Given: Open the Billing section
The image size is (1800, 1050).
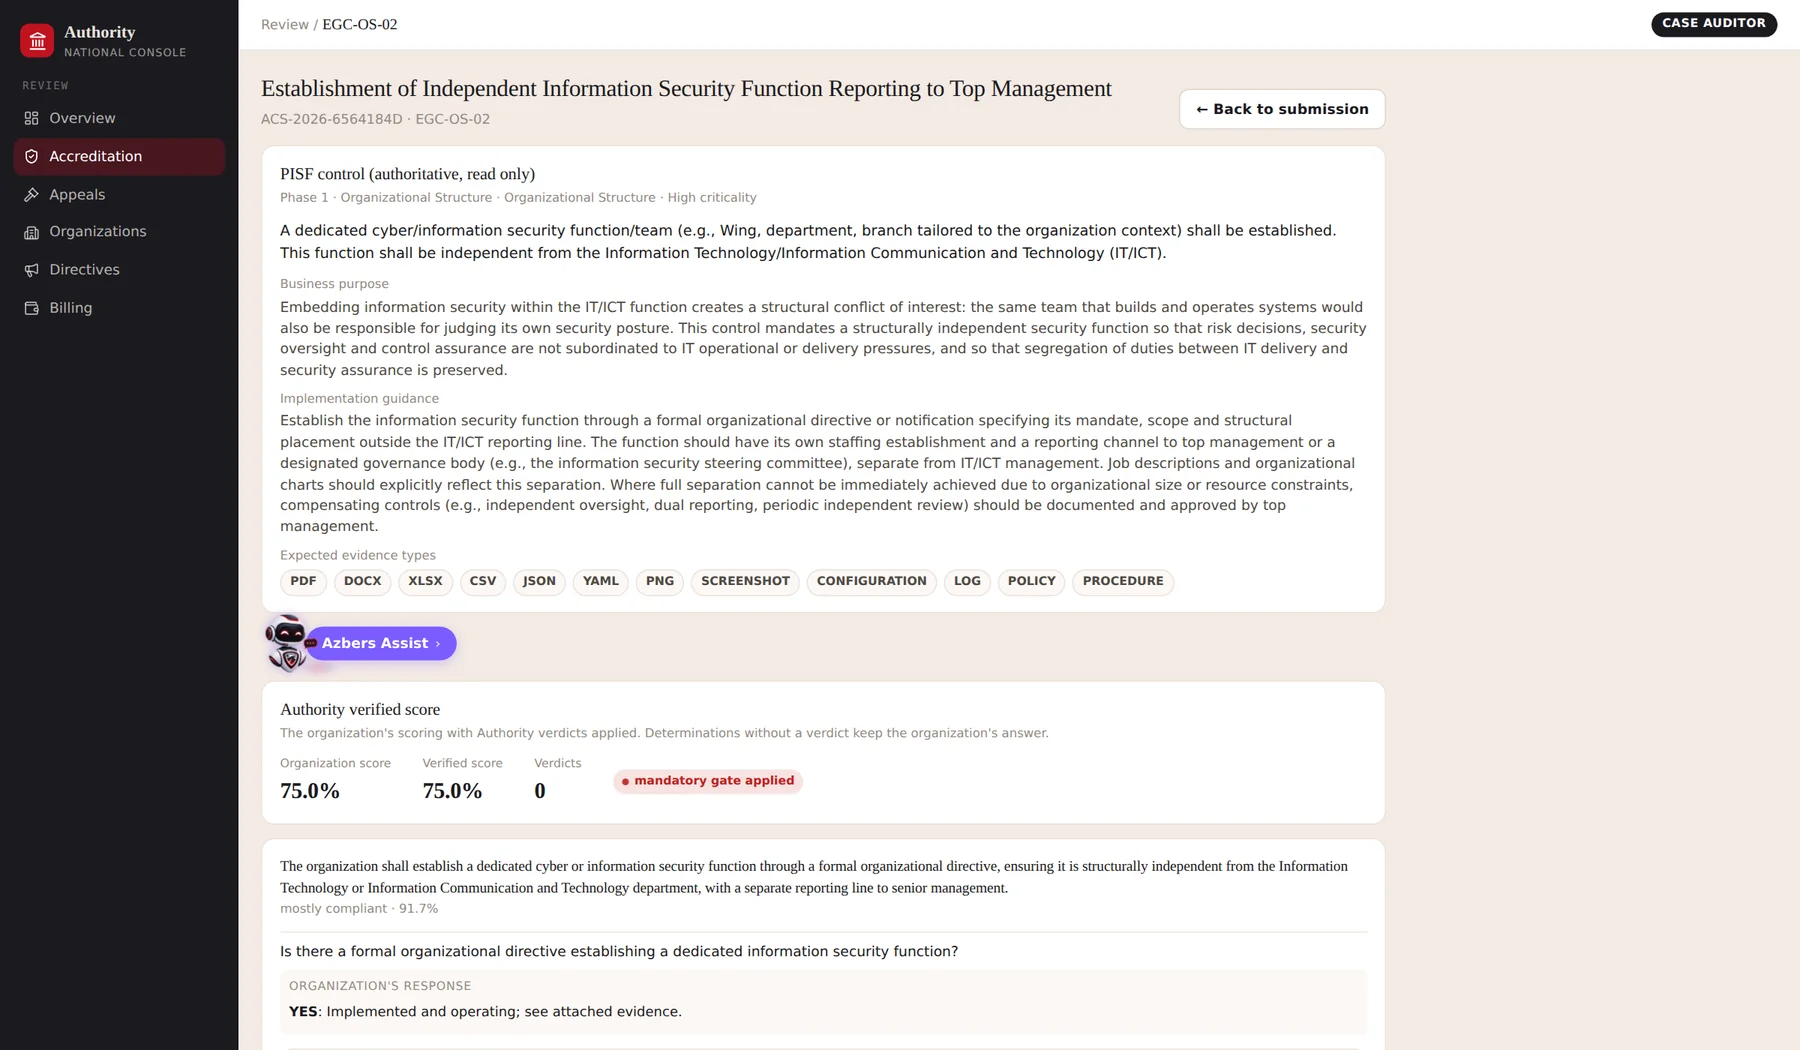Looking at the screenshot, I should coord(119,308).
